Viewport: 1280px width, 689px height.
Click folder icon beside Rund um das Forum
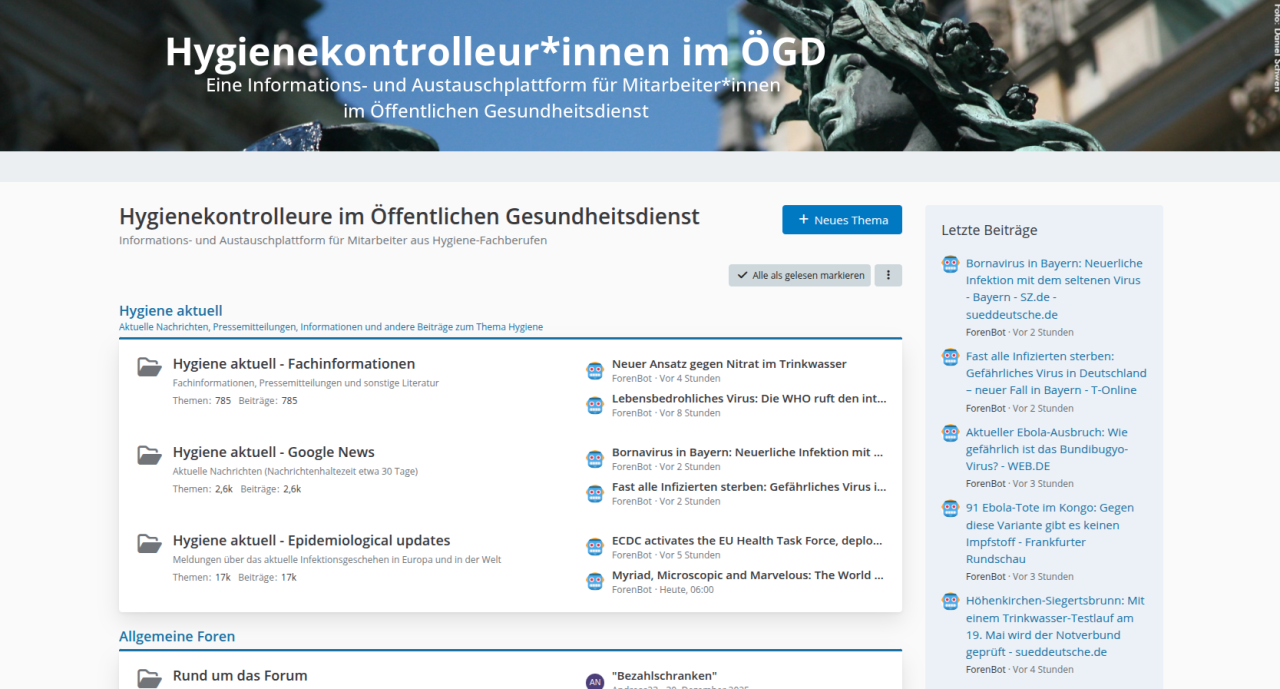tap(149, 678)
